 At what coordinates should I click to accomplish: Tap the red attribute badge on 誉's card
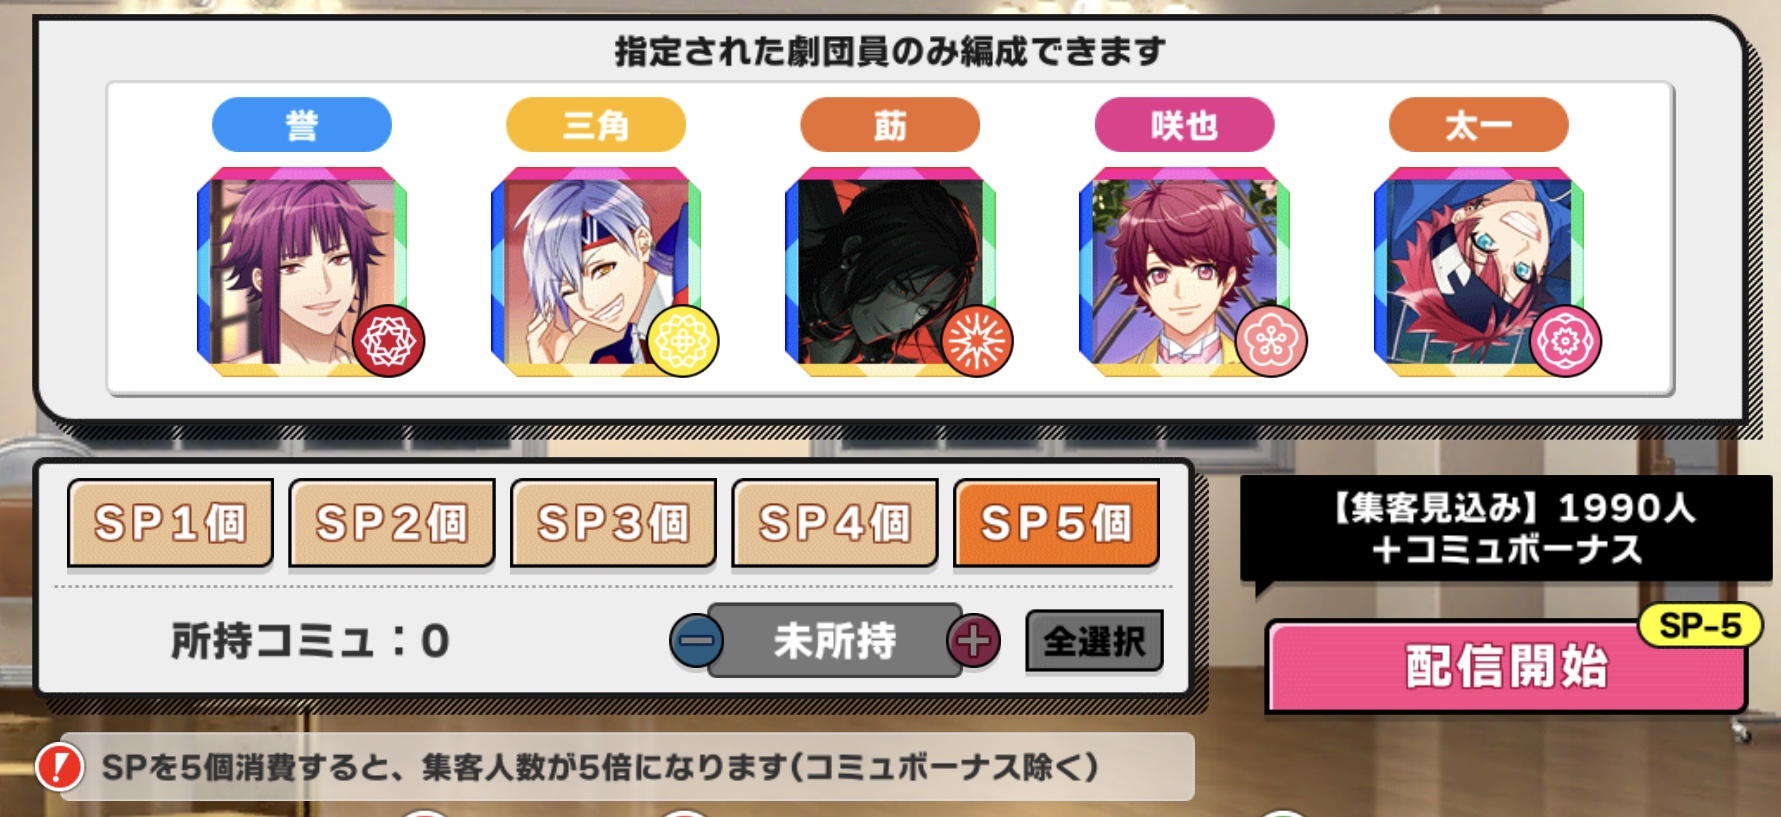pos(388,341)
